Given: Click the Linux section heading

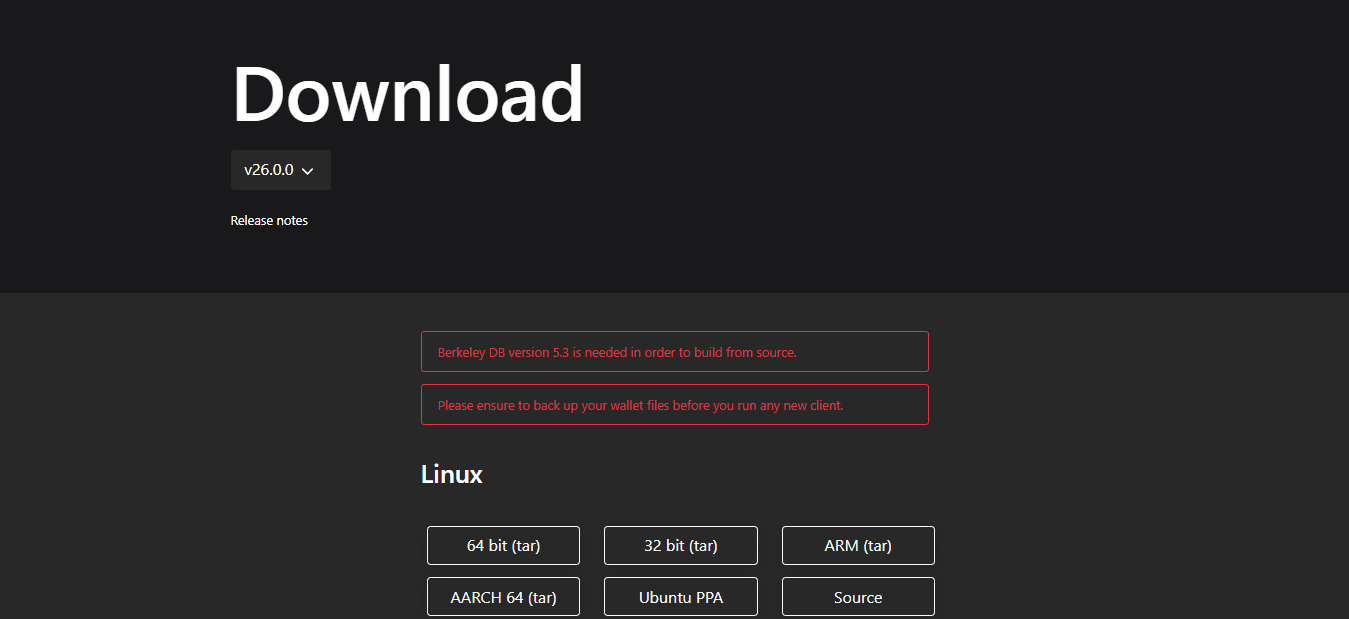Looking at the screenshot, I should click(x=452, y=474).
